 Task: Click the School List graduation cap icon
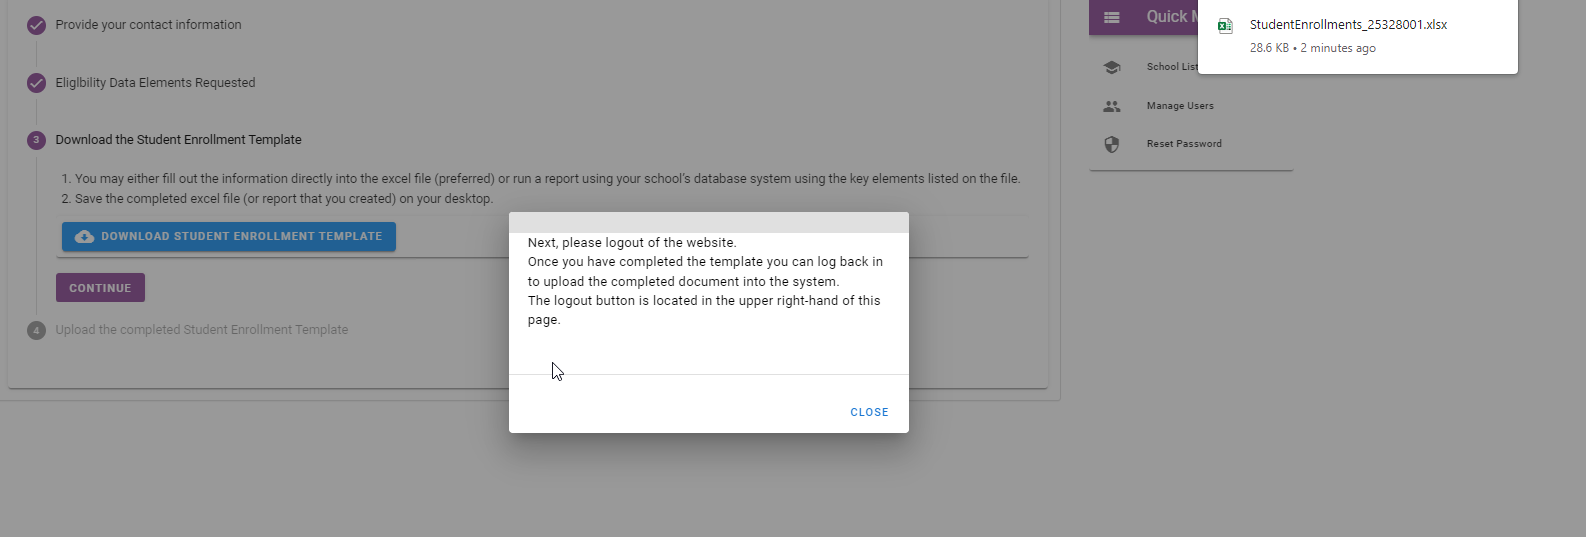(x=1112, y=67)
